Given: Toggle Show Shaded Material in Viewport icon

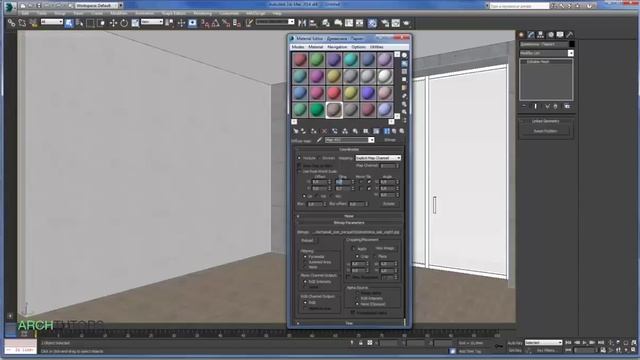Looking at the screenshot, I should tap(376, 131).
